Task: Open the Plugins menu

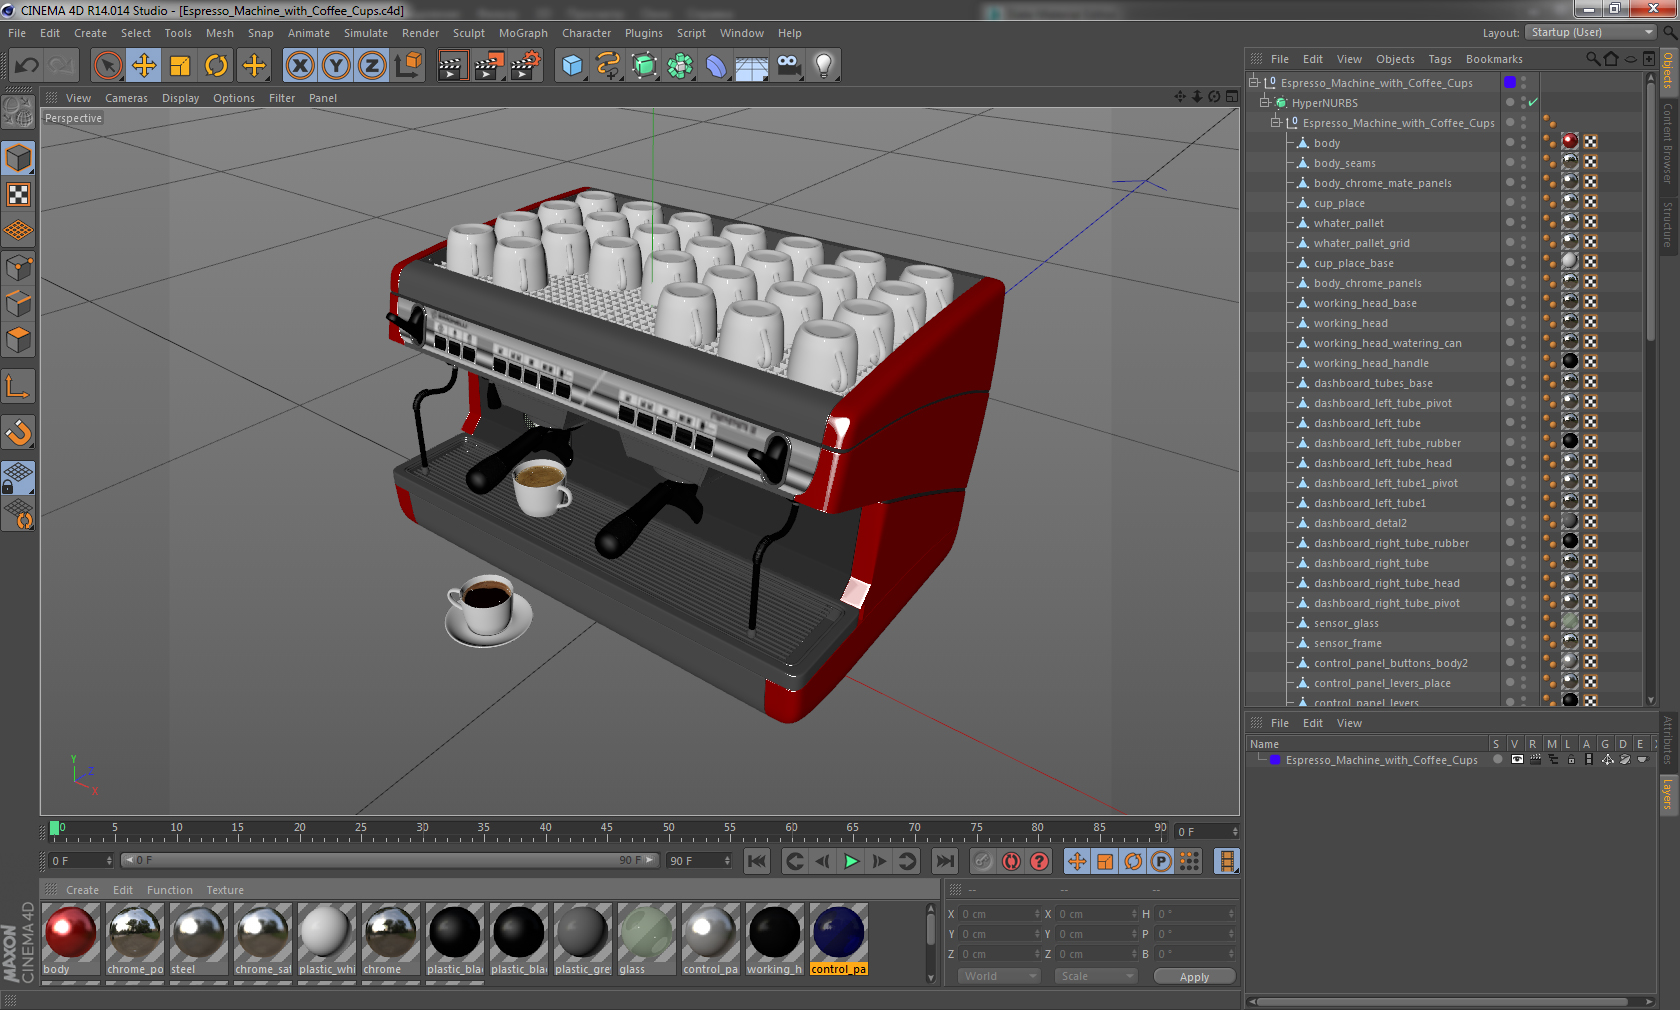Action: coord(644,33)
